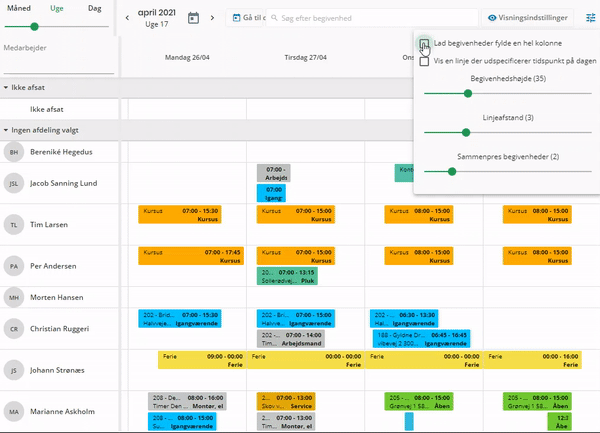Check 'Vis en linje der udspecificerer tidspunkt'
The image size is (600, 433).
[x=425, y=61]
